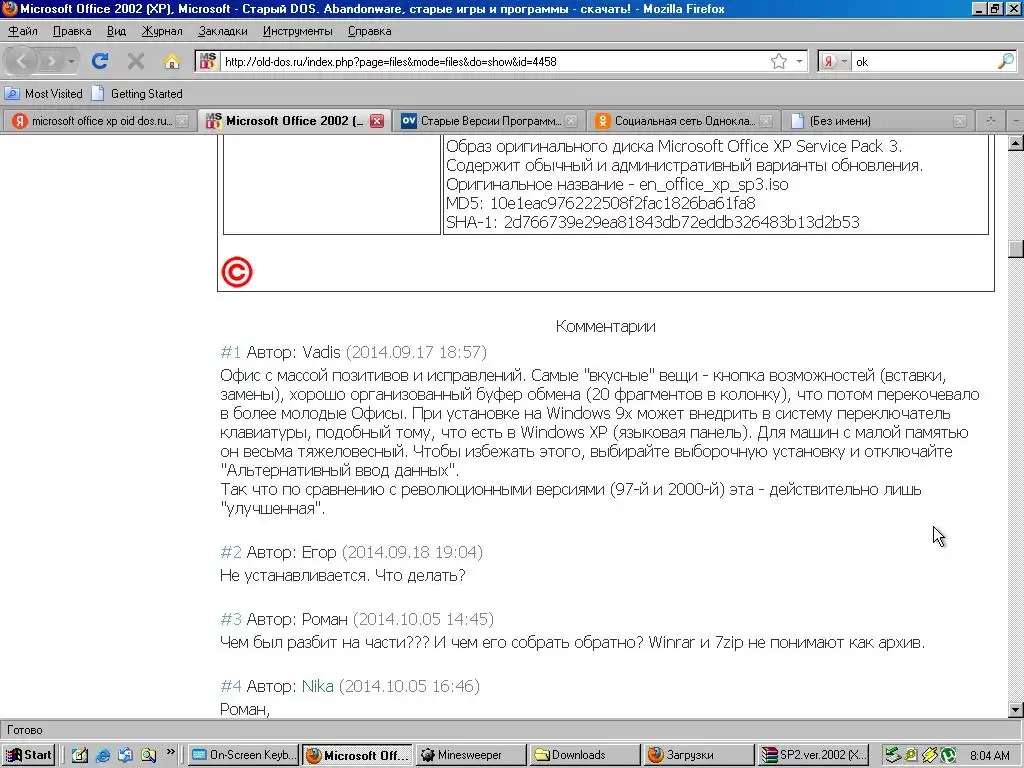Expand hidden Quick Launch items chevron
This screenshot has width=1024, height=768.
coord(170,752)
